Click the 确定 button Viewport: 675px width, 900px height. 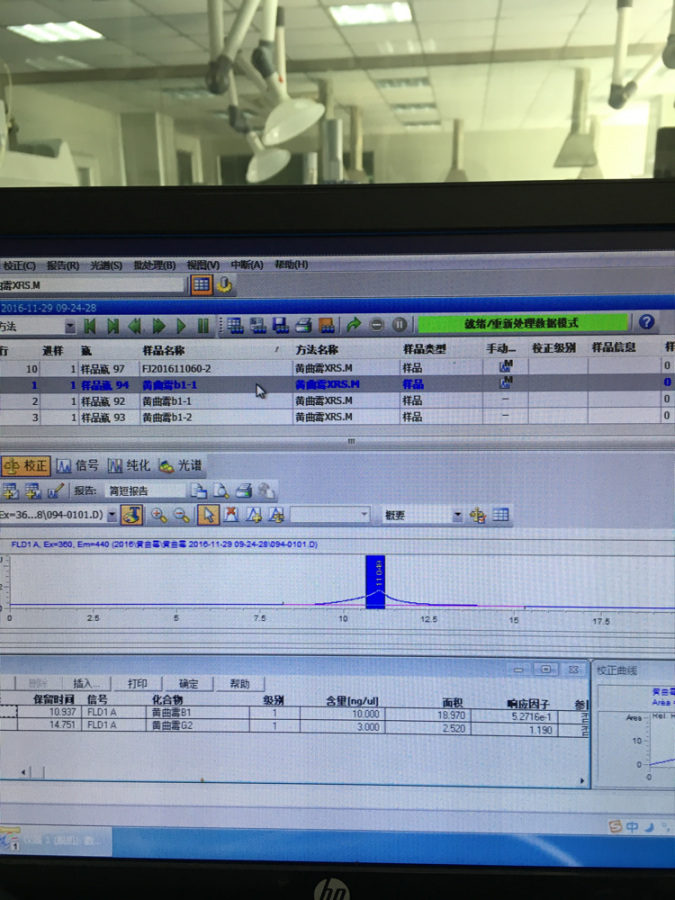pos(188,683)
